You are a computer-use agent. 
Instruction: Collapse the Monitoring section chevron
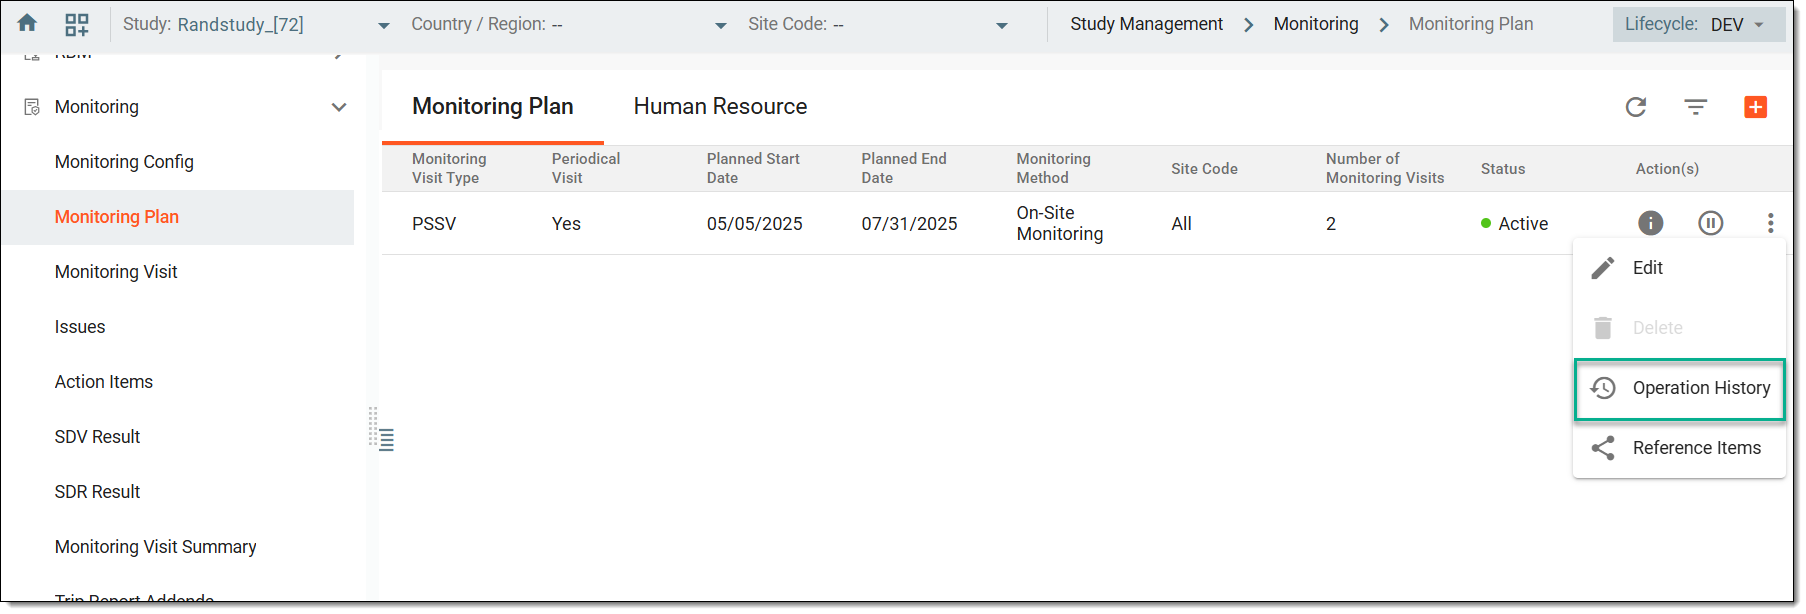339,107
